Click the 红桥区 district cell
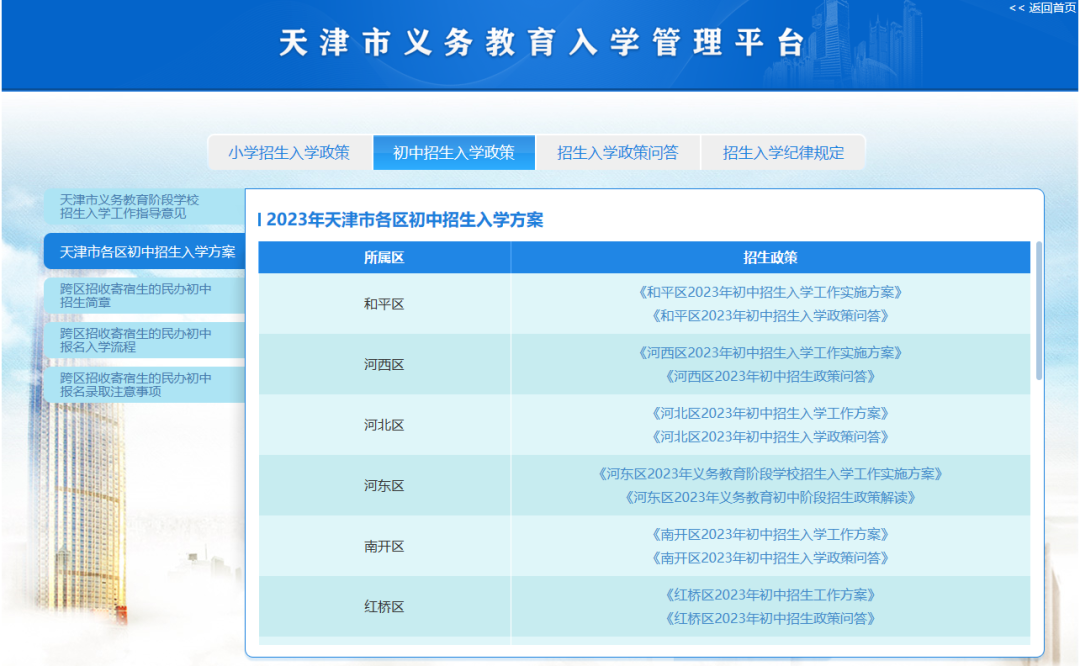 point(384,607)
